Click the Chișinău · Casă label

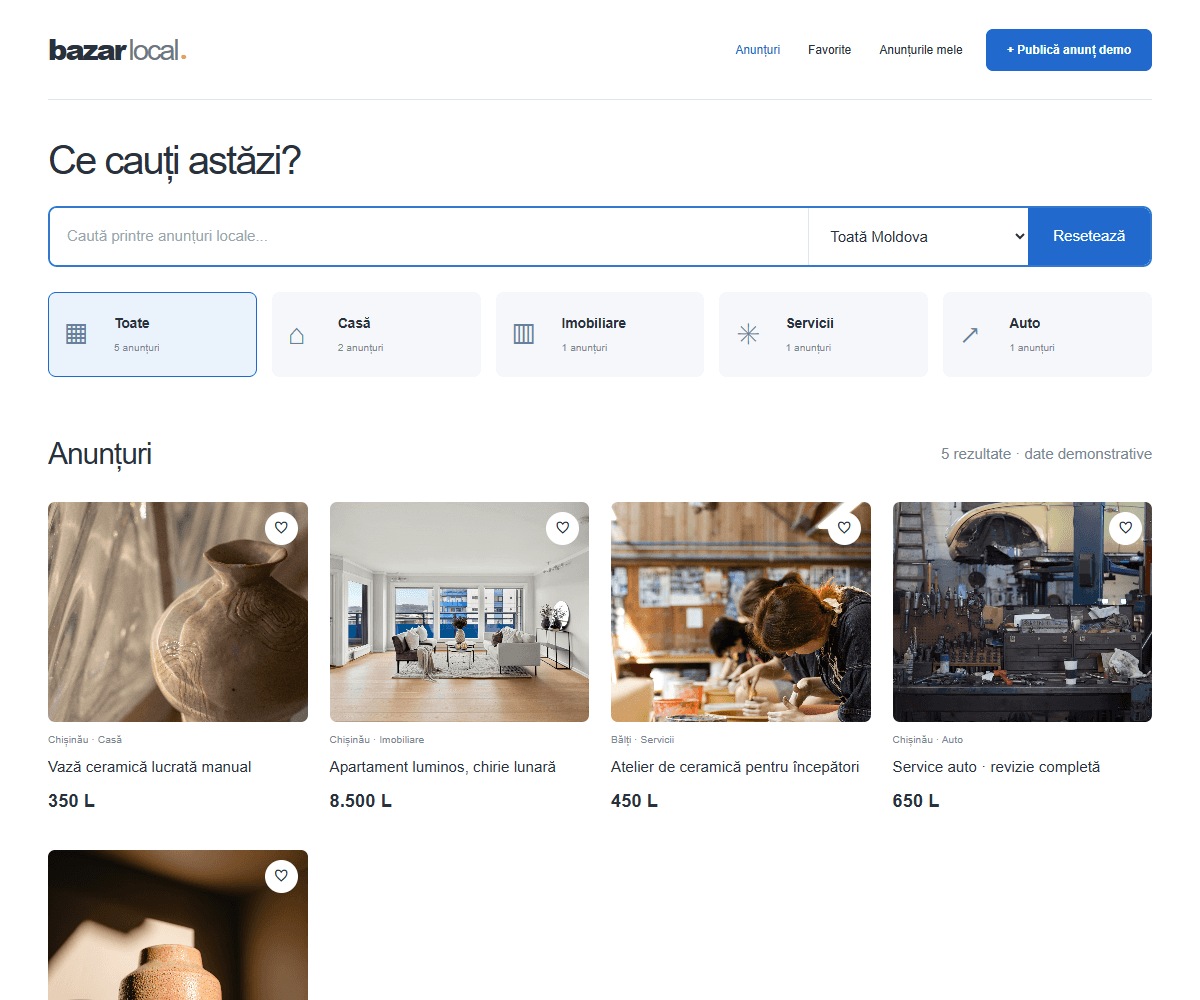[85, 740]
